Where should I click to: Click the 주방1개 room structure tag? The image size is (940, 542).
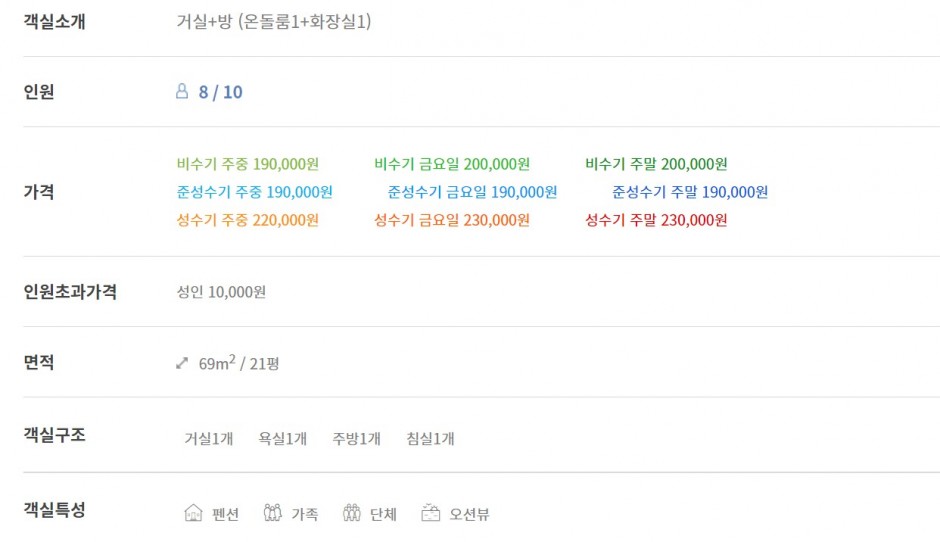pyautogui.click(x=357, y=438)
